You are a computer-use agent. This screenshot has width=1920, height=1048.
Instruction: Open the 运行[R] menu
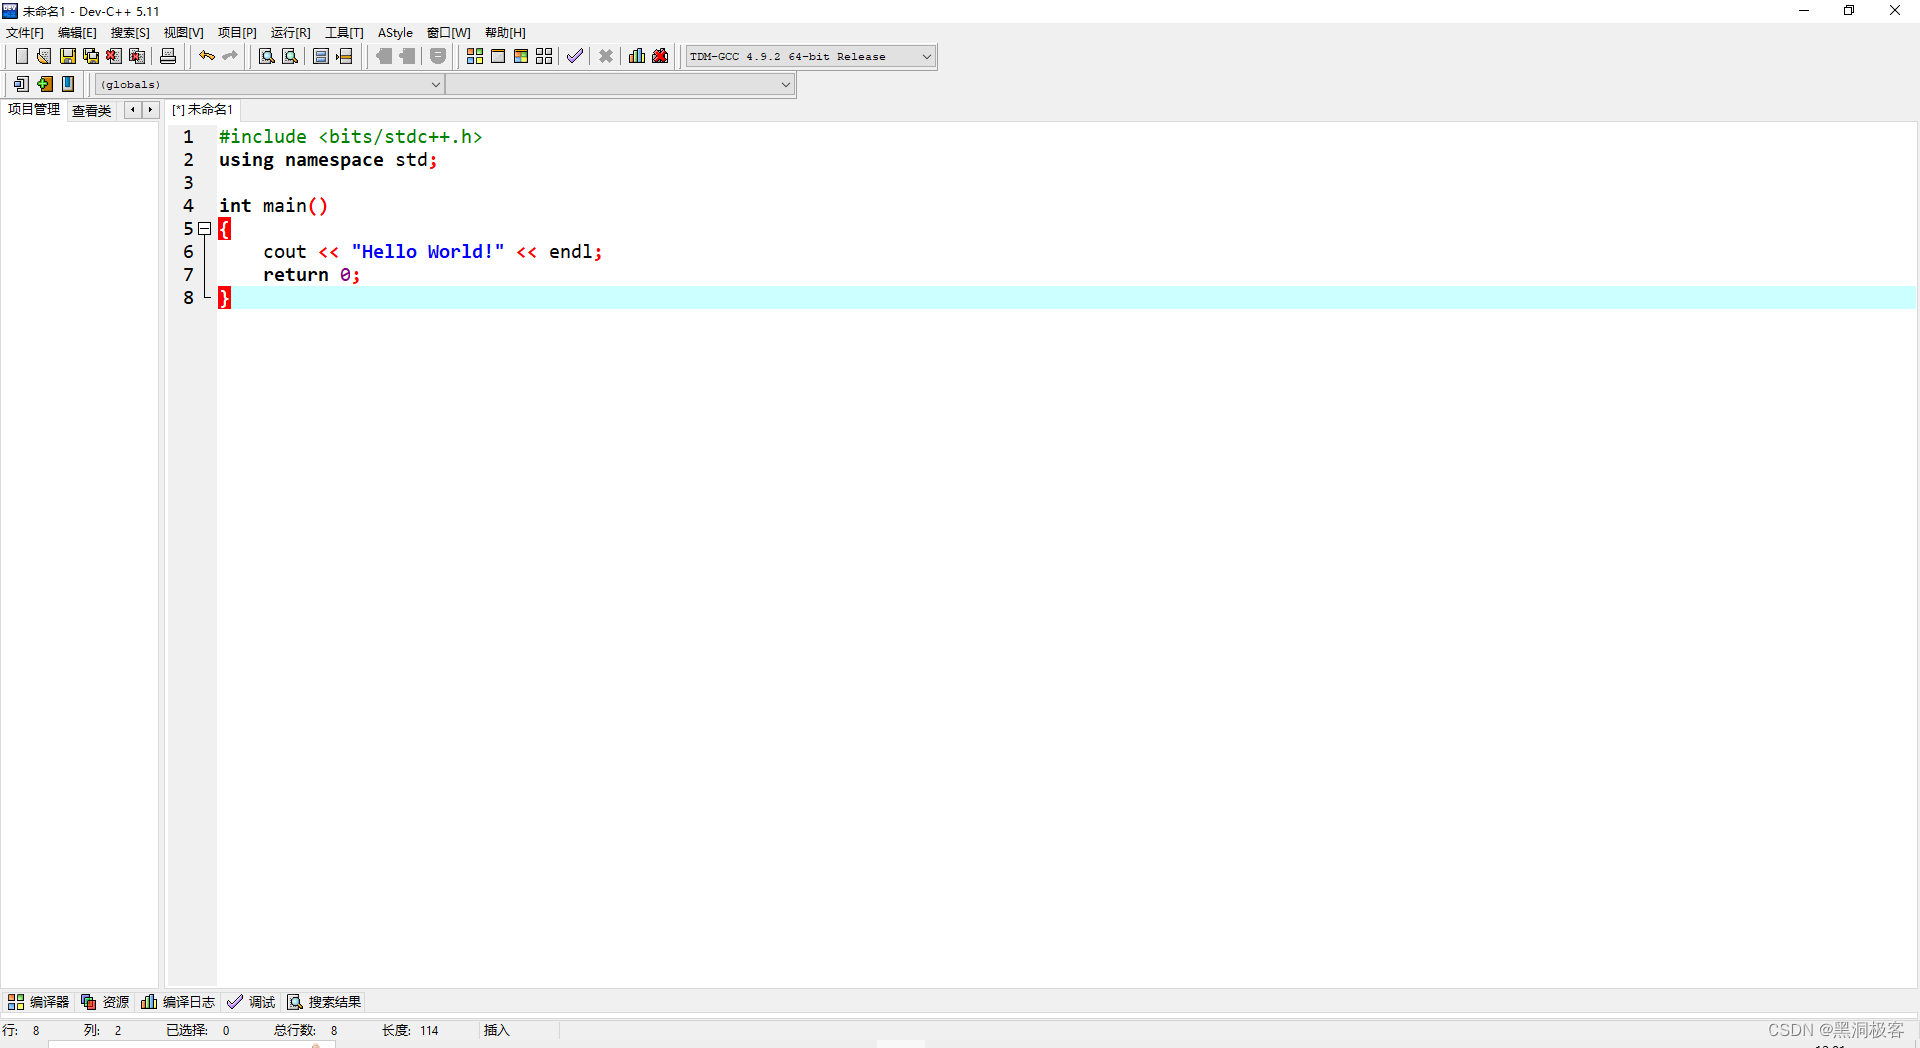pyautogui.click(x=291, y=33)
